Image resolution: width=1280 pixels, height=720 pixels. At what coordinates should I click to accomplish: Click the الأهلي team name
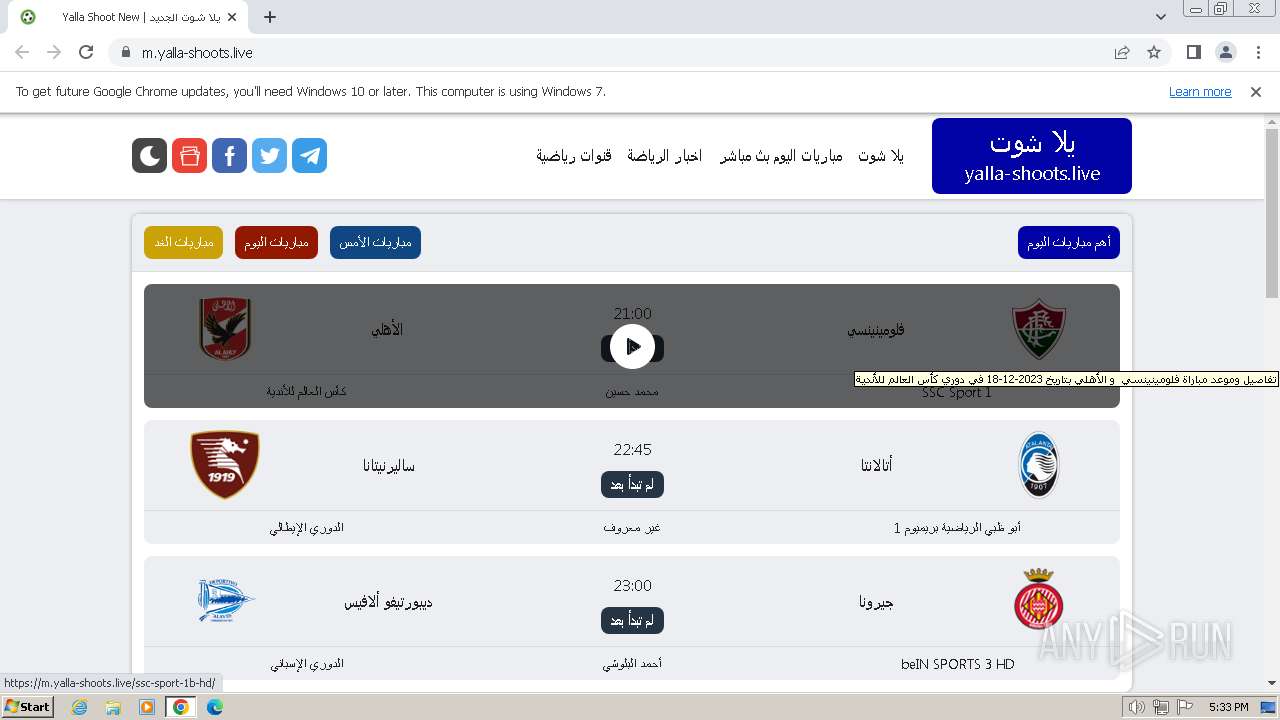pos(387,329)
